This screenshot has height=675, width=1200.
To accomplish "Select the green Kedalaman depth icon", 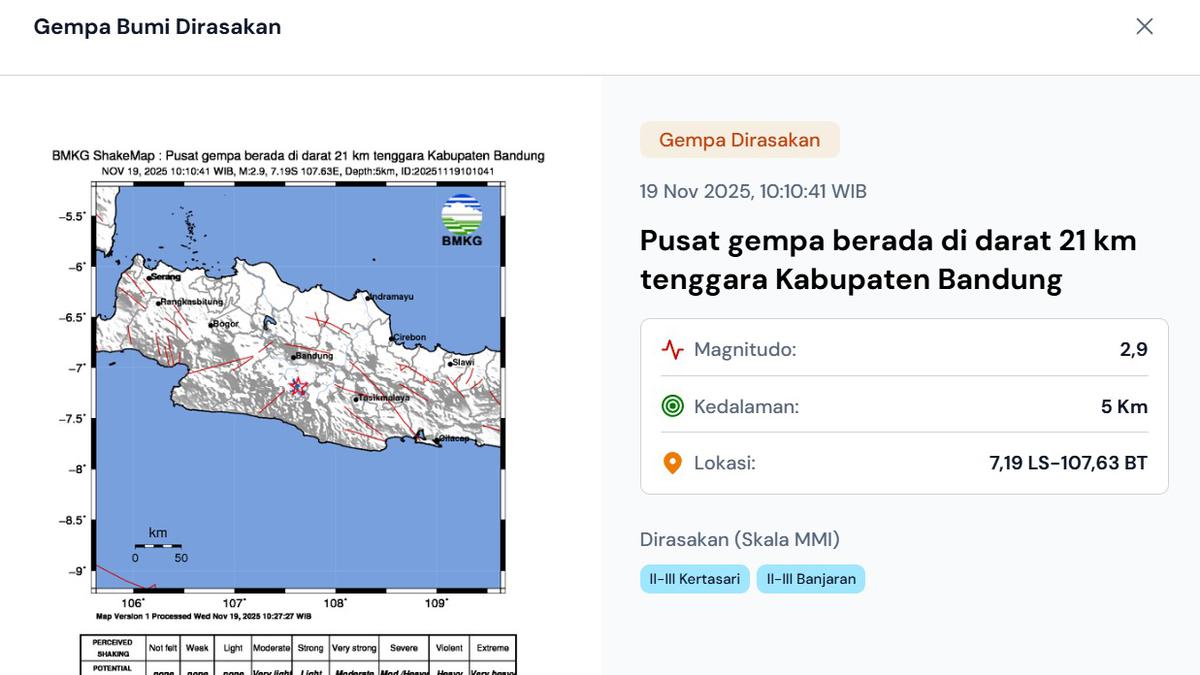I will coord(671,406).
